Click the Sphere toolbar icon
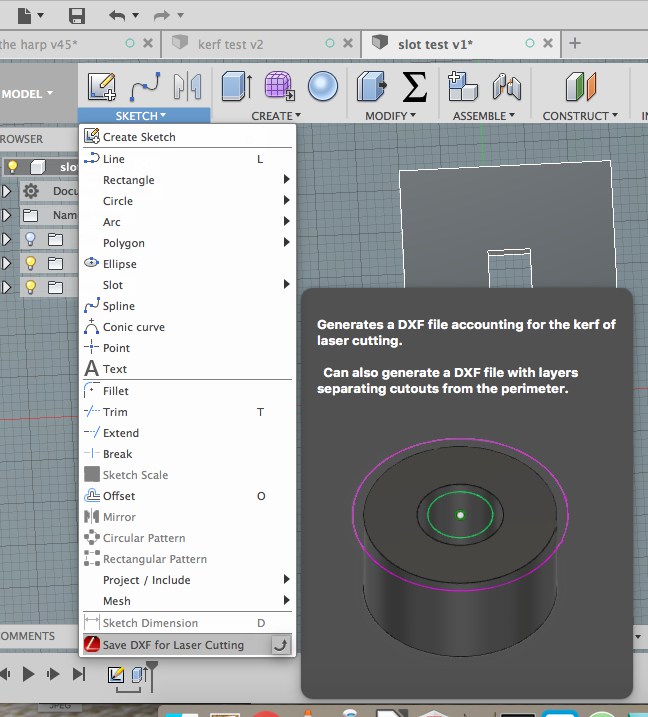This screenshot has height=717, width=648. pyautogui.click(x=323, y=86)
